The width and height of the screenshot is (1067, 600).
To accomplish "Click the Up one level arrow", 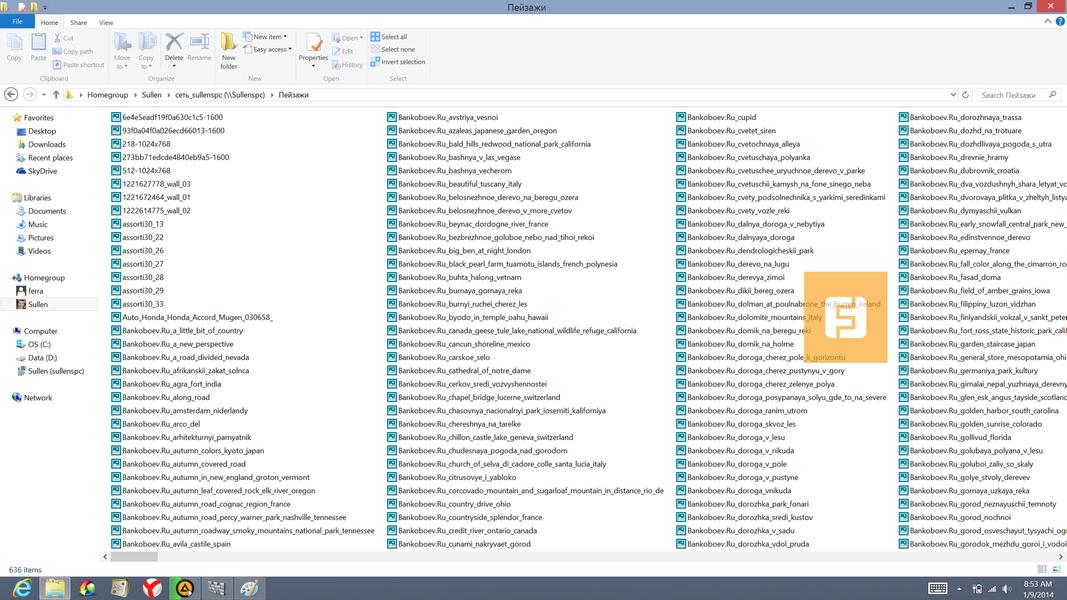I will [x=55, y=95].
